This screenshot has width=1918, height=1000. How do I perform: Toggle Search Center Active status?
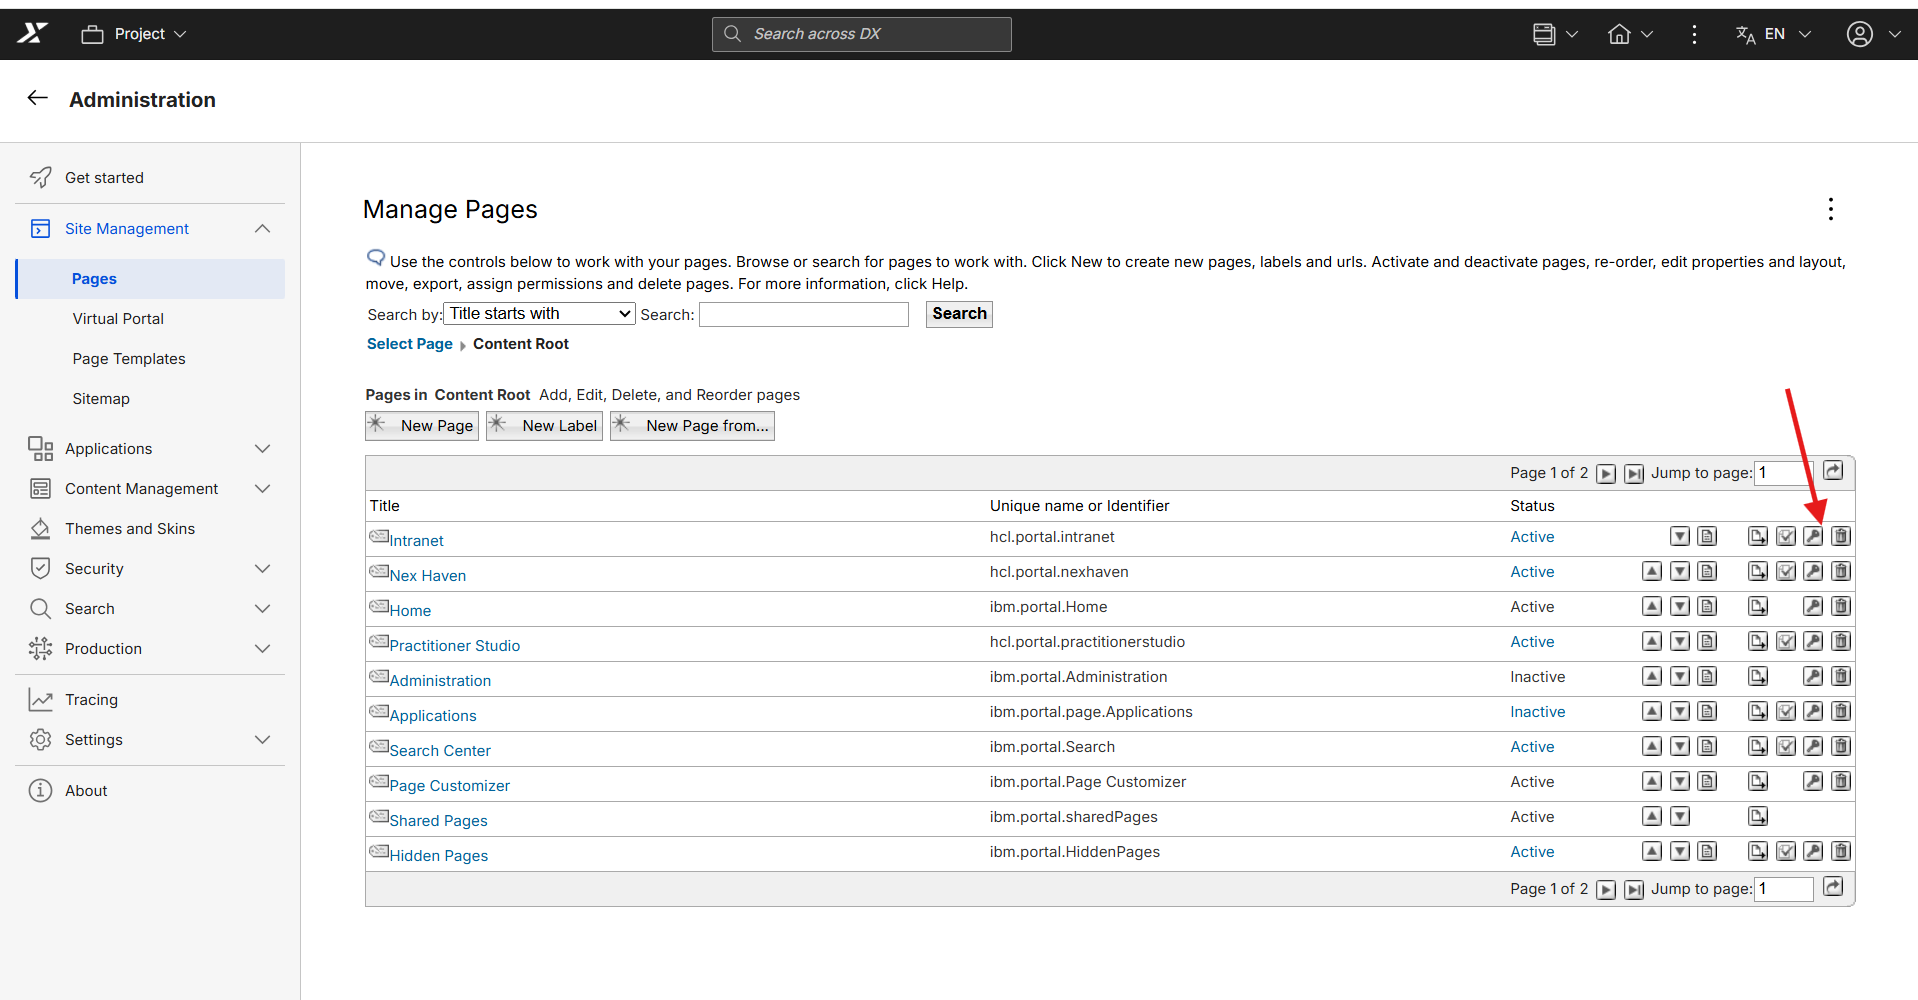coord(1532,747)
